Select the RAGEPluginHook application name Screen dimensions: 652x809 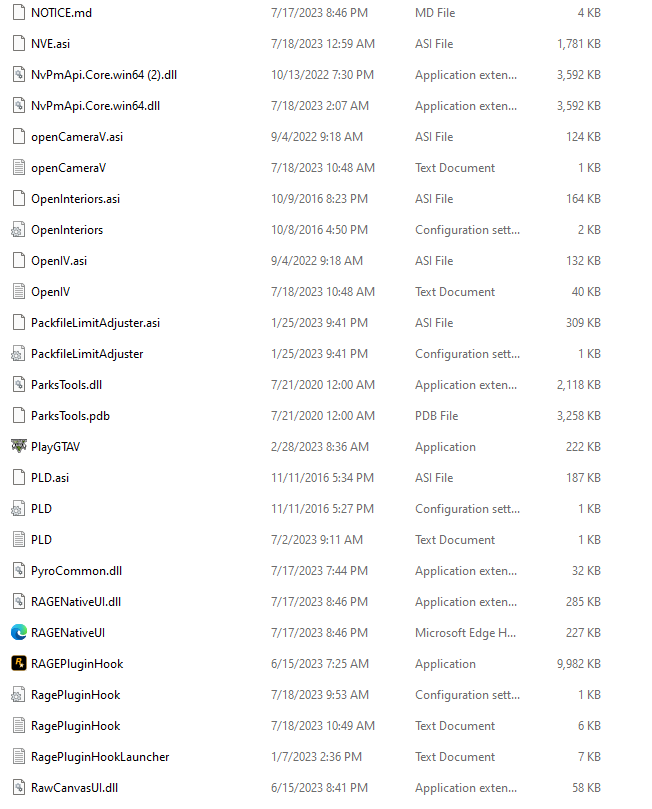(77, 664)
